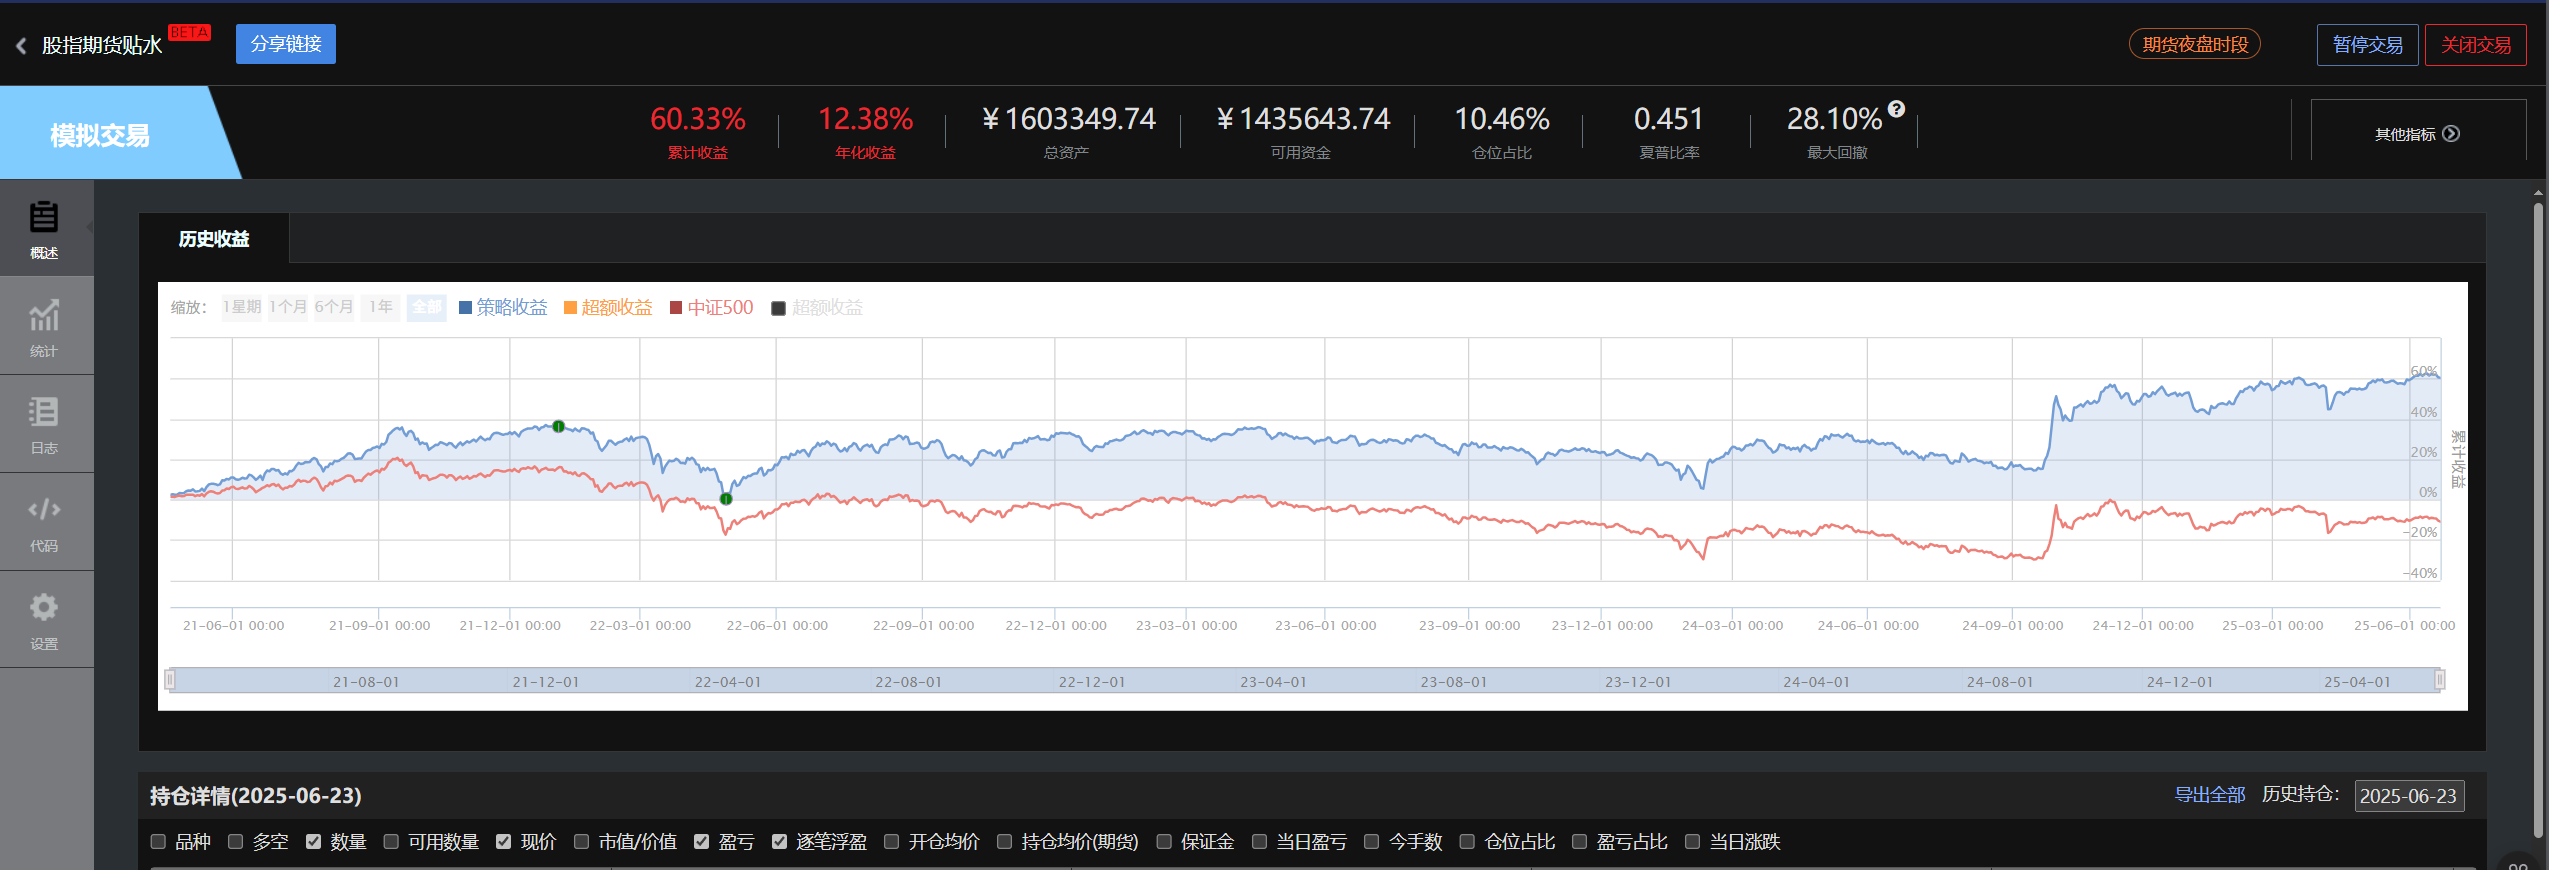Click the 其他指标 other indicators button

pyautogui.click(x=2418, y=134)
